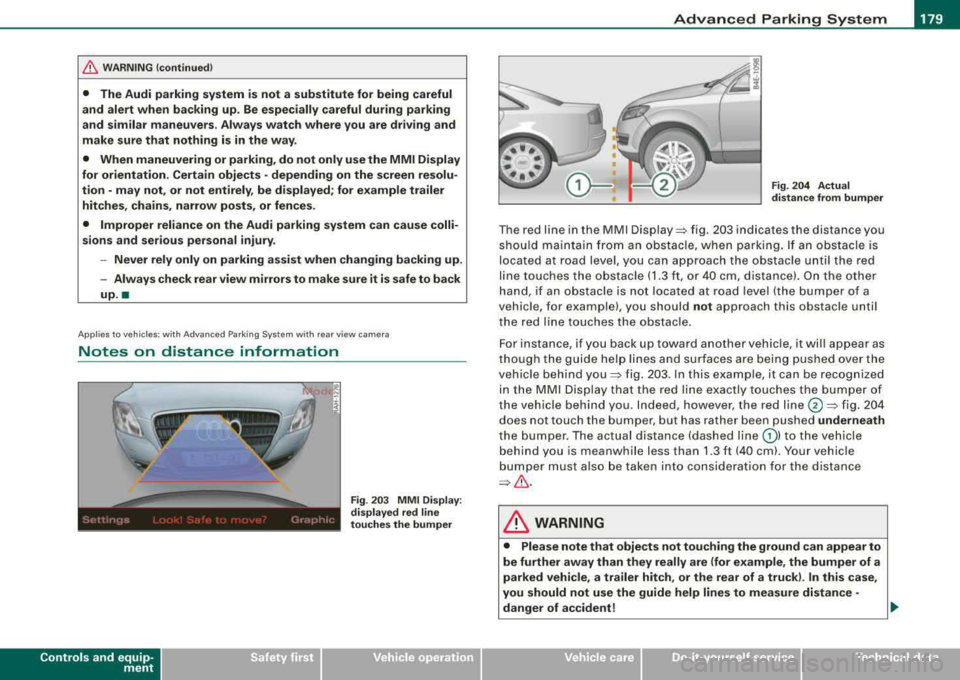Open the Fig. 204 bumper distance picture
Image resolution: width=960 pixels, height=680 pixels.
point(630,130)
